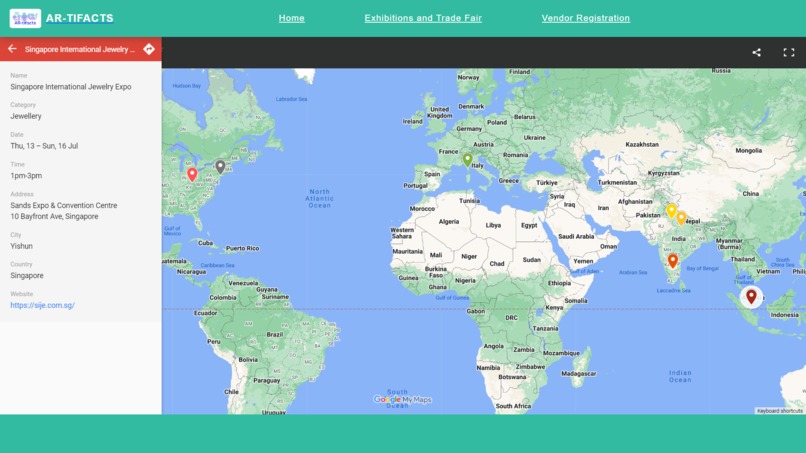Click the Kazakhstan map label

click(642, 144)
